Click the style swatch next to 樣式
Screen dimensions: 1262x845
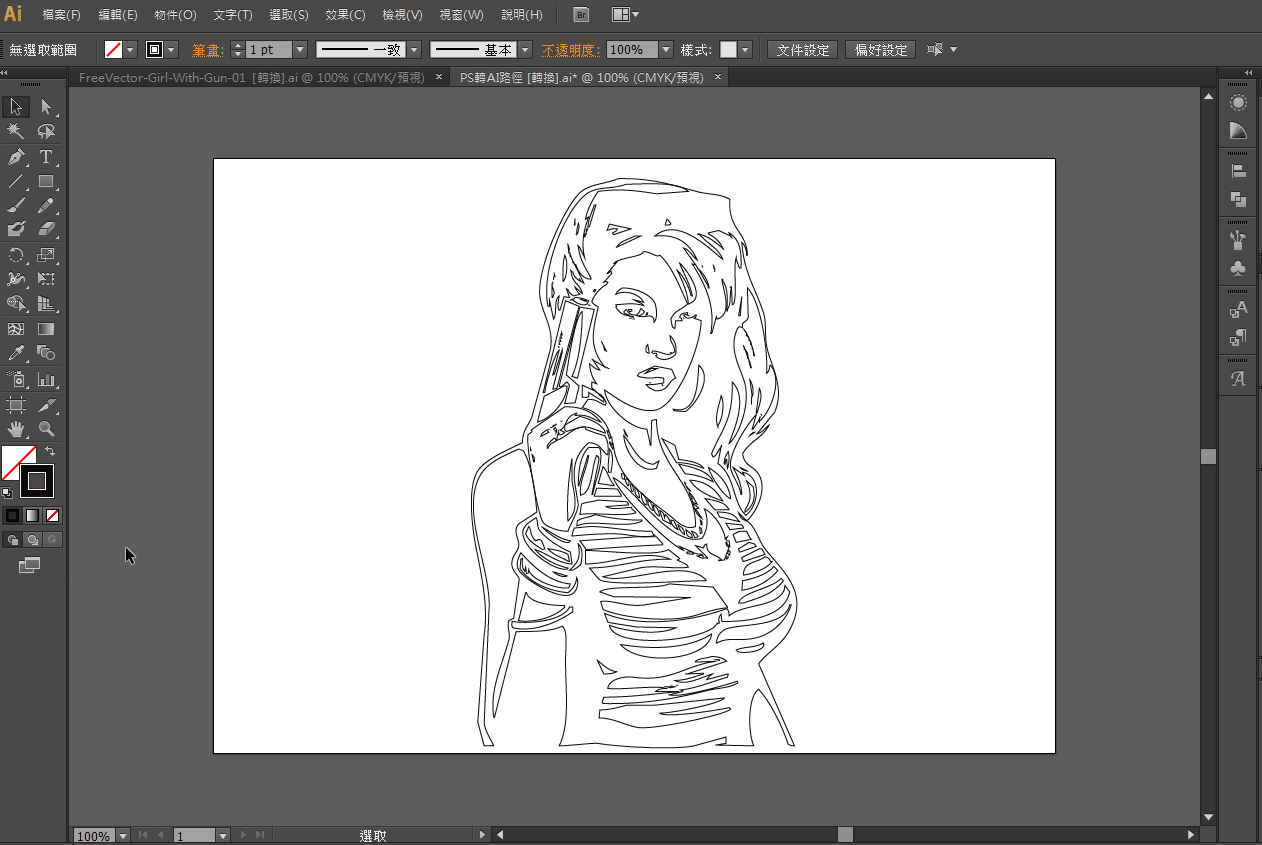pyautogui.click(x=729, y=49)
